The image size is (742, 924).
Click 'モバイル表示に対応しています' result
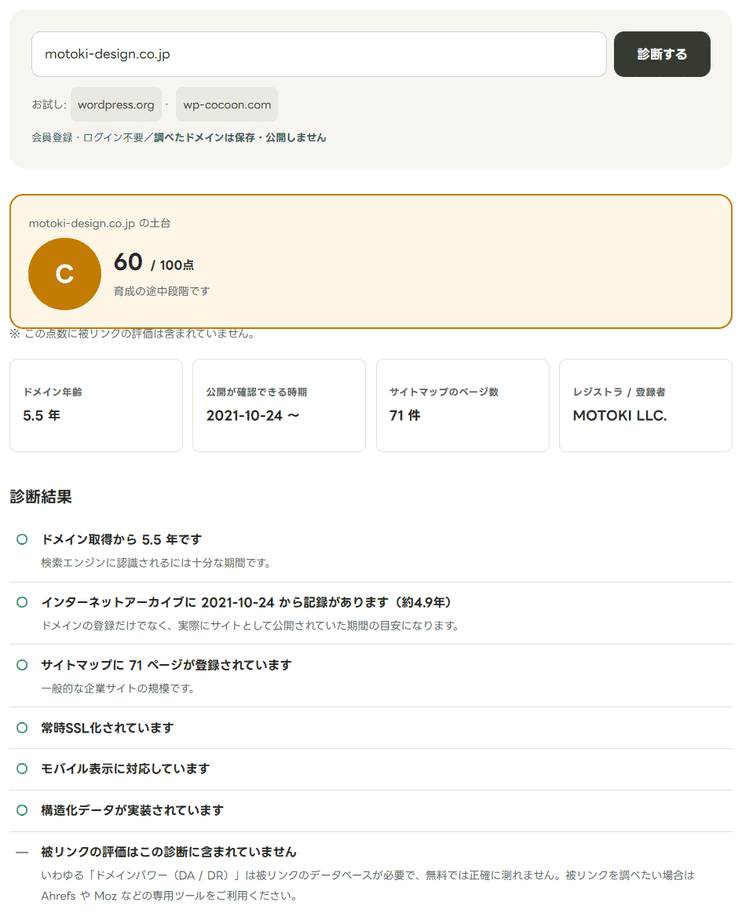125,768
